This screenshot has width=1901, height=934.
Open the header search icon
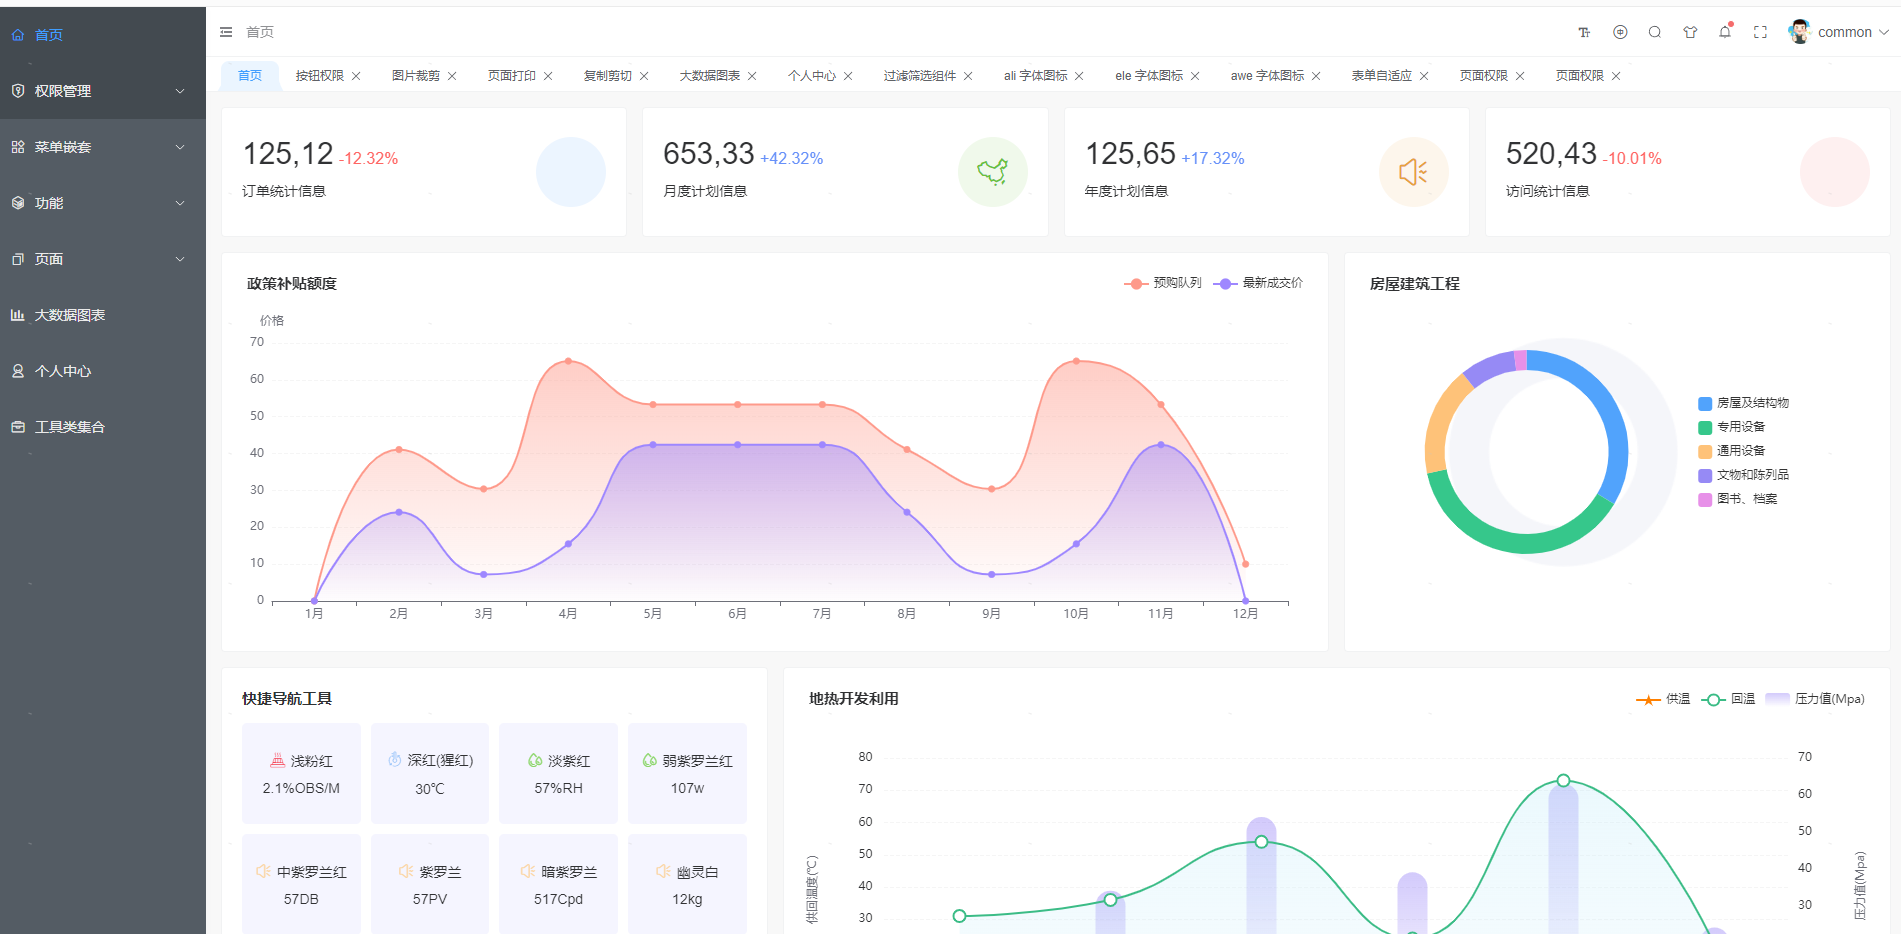pyautogui.click(x=1655, y=32)
